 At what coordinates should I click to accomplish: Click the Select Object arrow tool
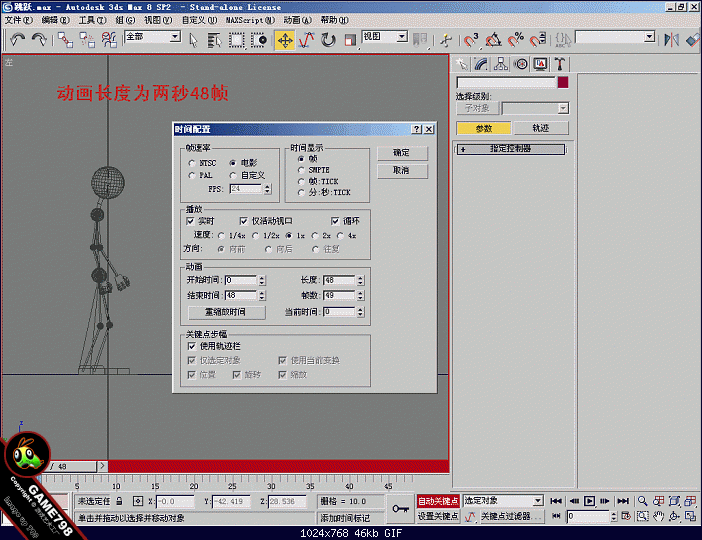(x=194, y=40)
